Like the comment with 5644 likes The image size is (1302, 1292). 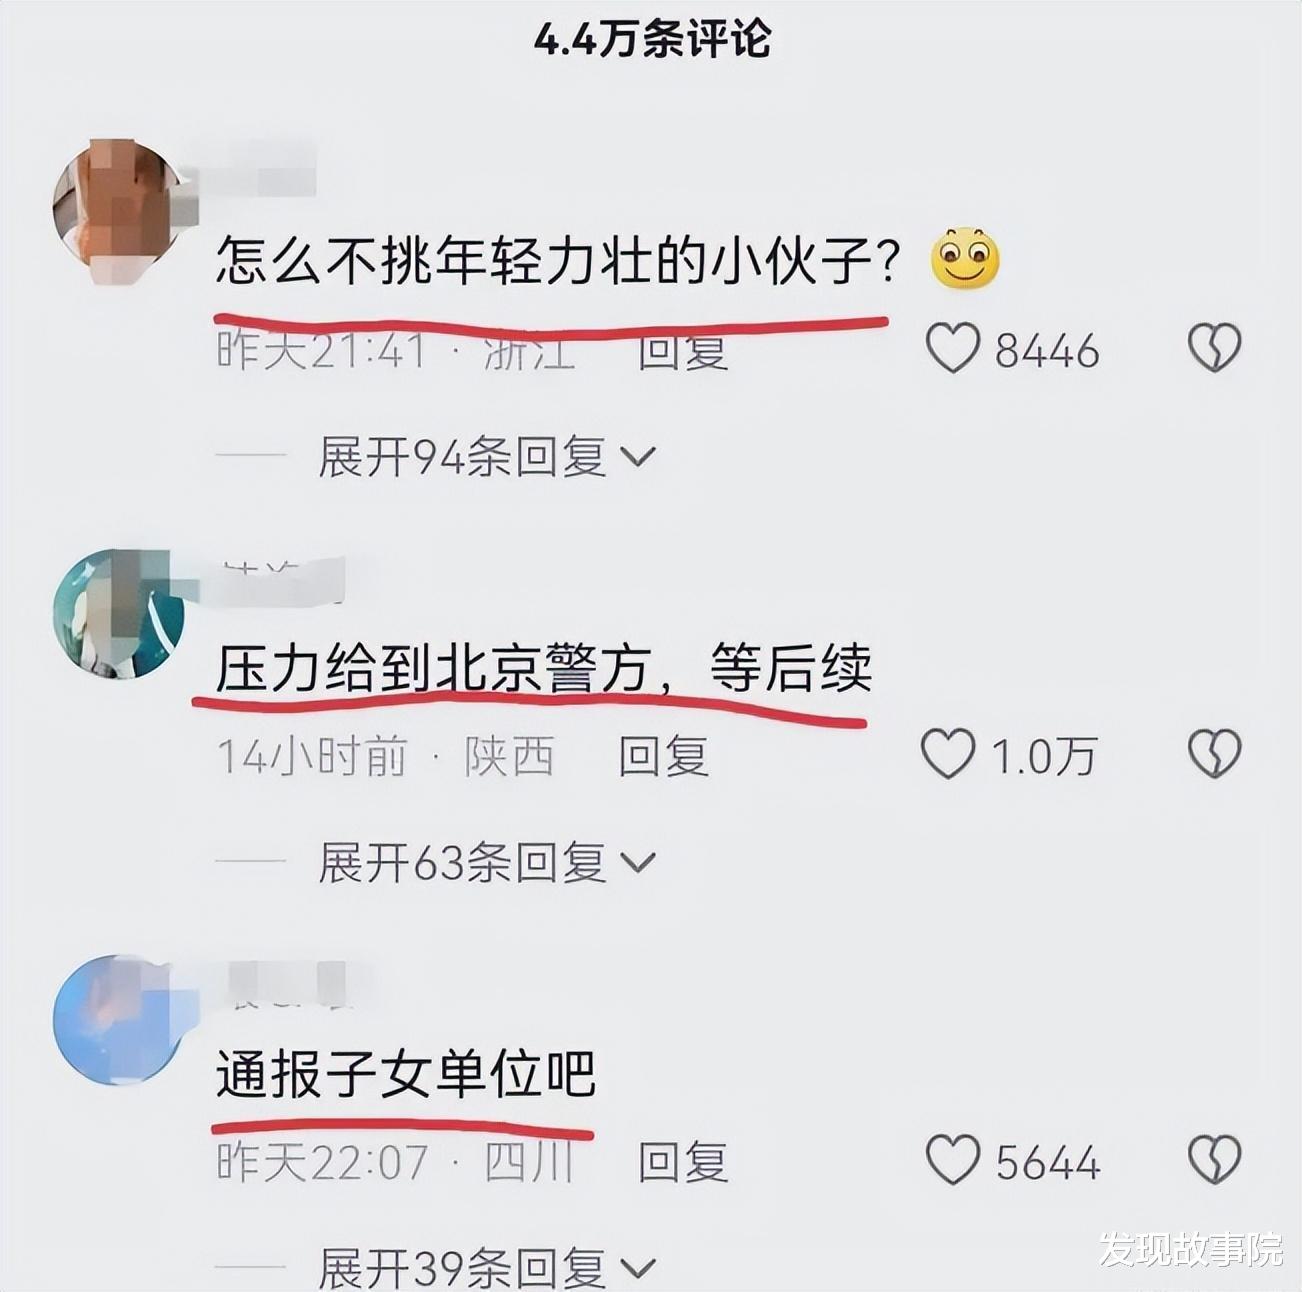point(952,1161)
